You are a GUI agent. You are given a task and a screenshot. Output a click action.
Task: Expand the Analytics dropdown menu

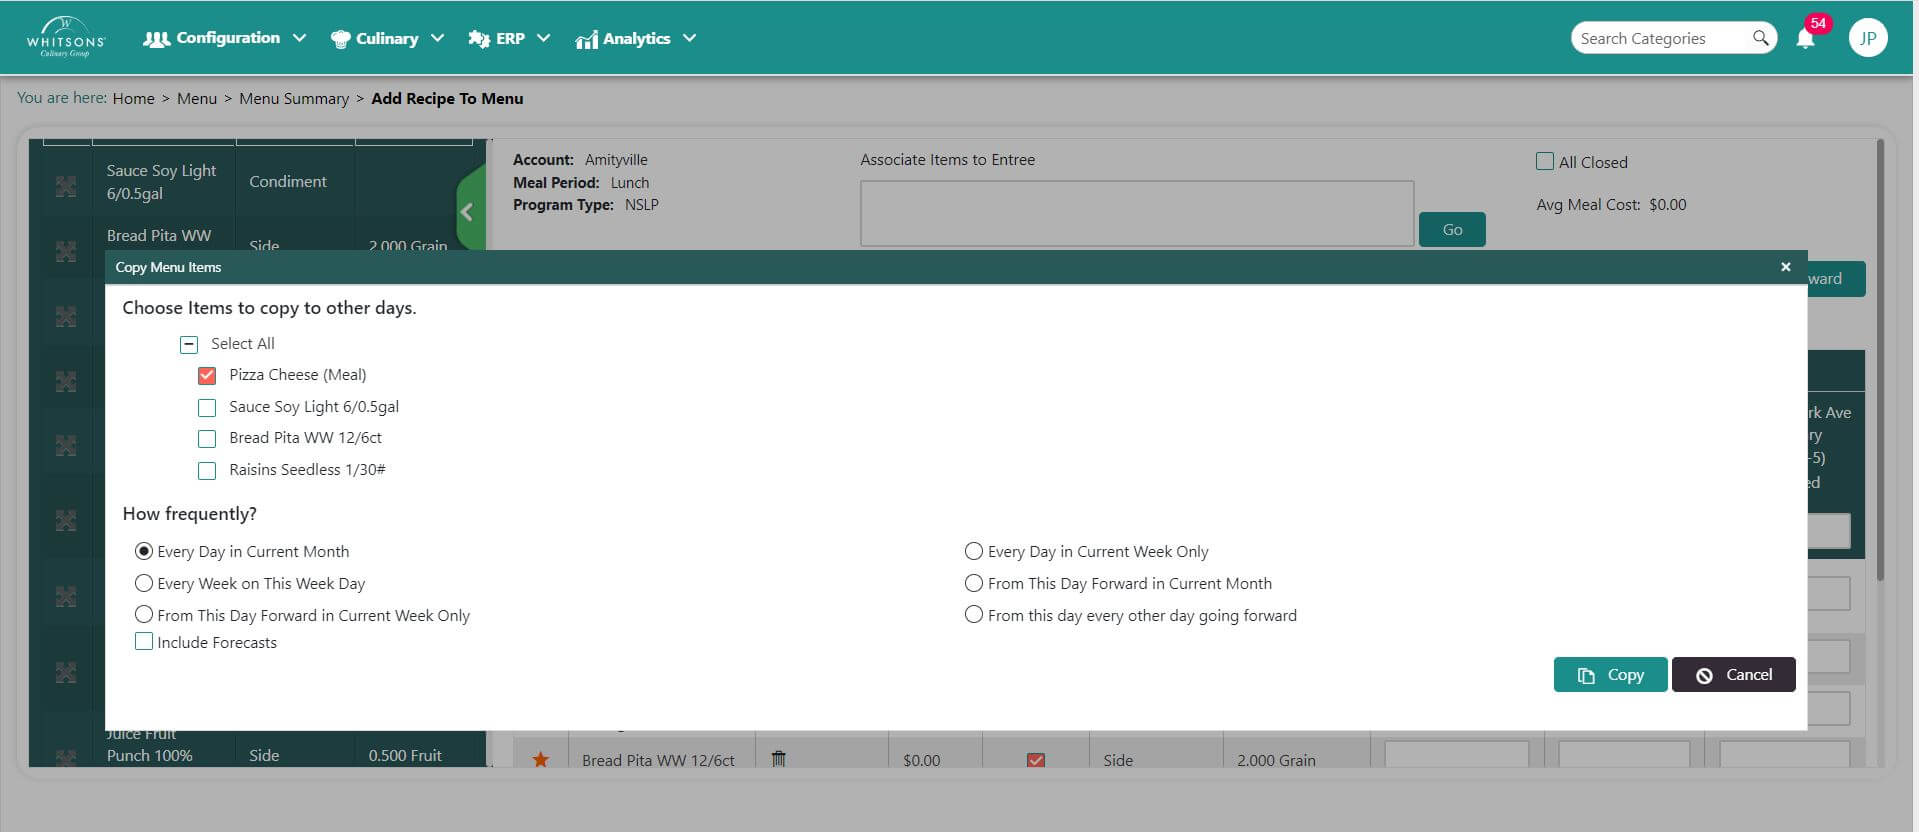coord(635,38)
